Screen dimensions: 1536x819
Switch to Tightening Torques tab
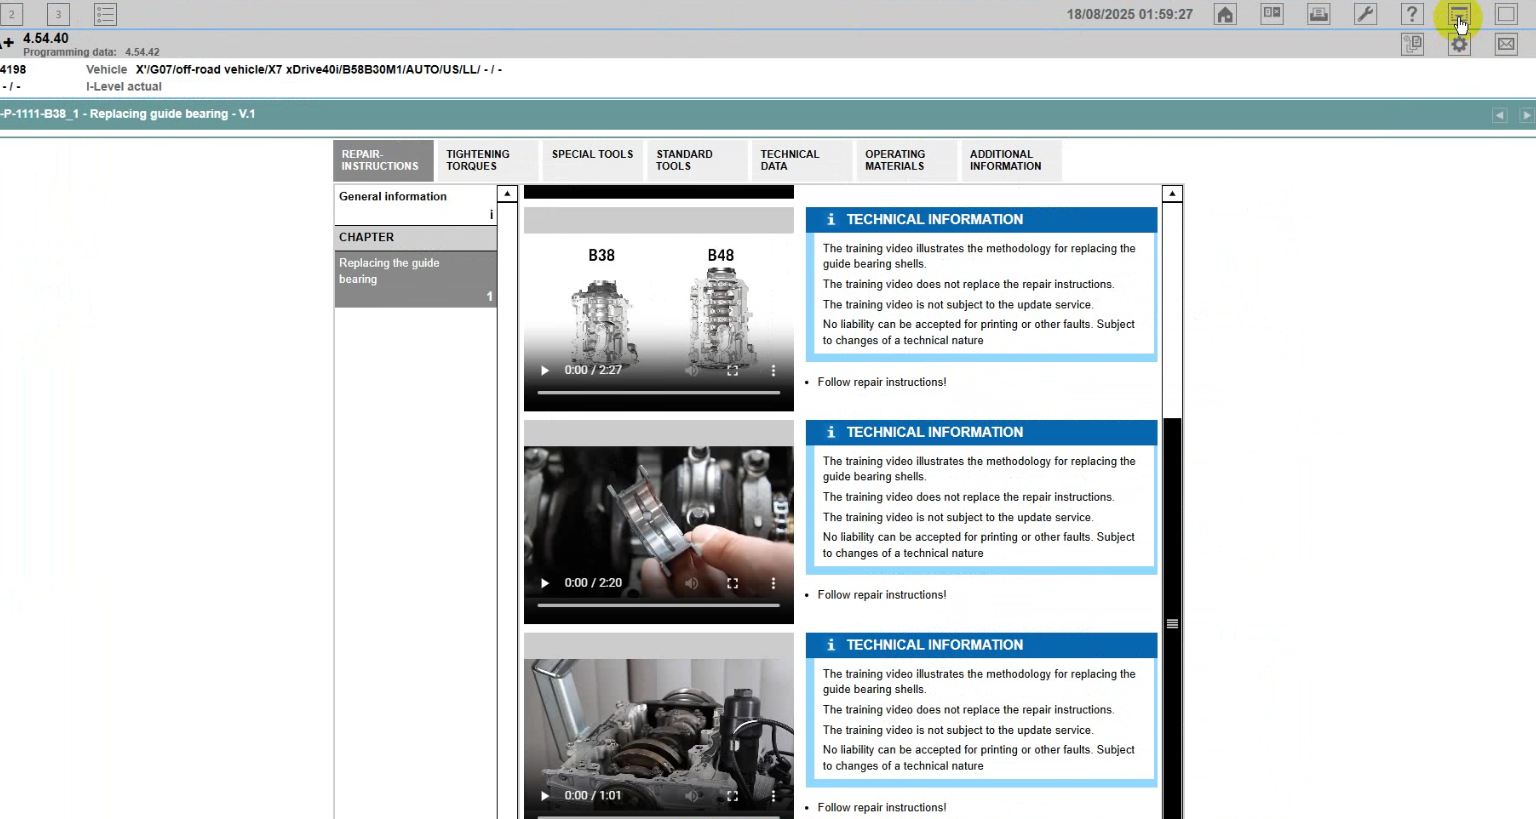(x=487, y=160)
